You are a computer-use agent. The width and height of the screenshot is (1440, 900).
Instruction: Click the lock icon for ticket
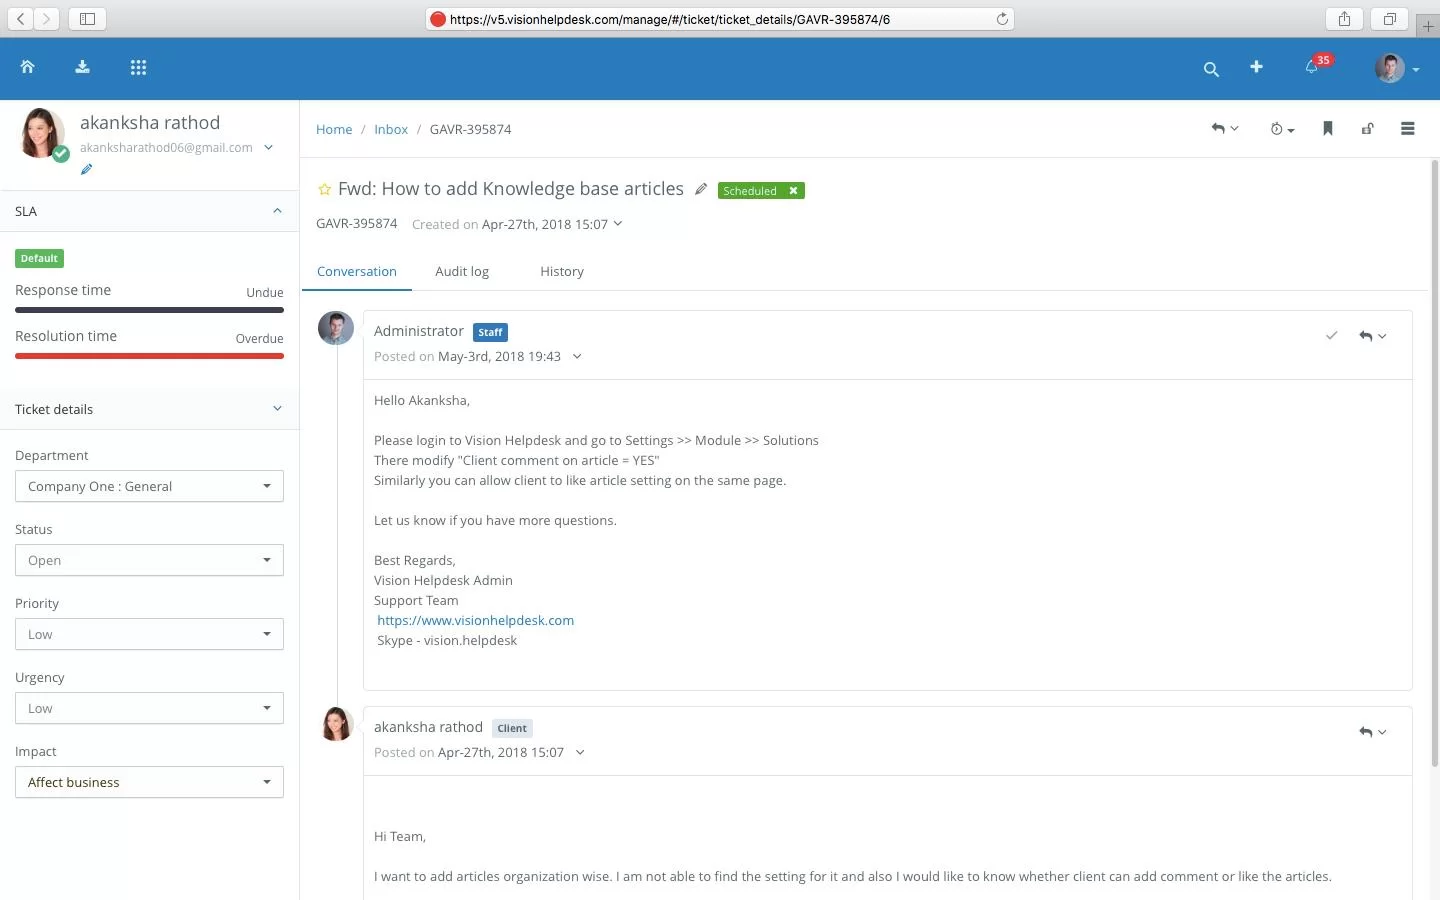click(x=1367, y=128)
